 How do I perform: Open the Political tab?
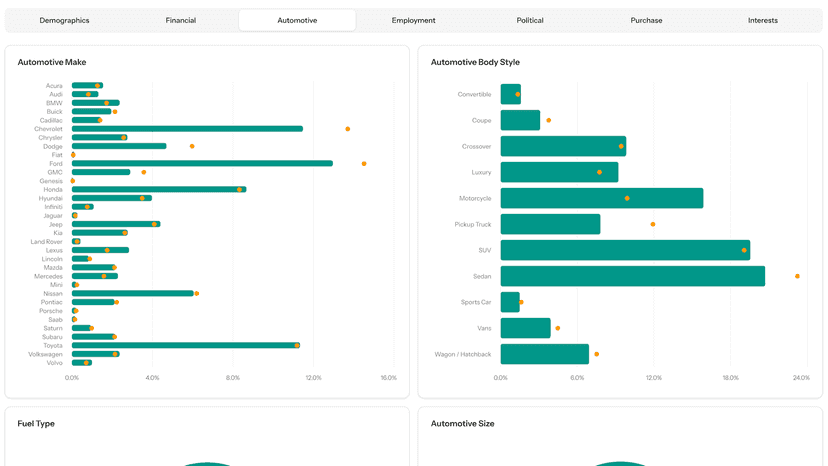[x=530, y=20]
